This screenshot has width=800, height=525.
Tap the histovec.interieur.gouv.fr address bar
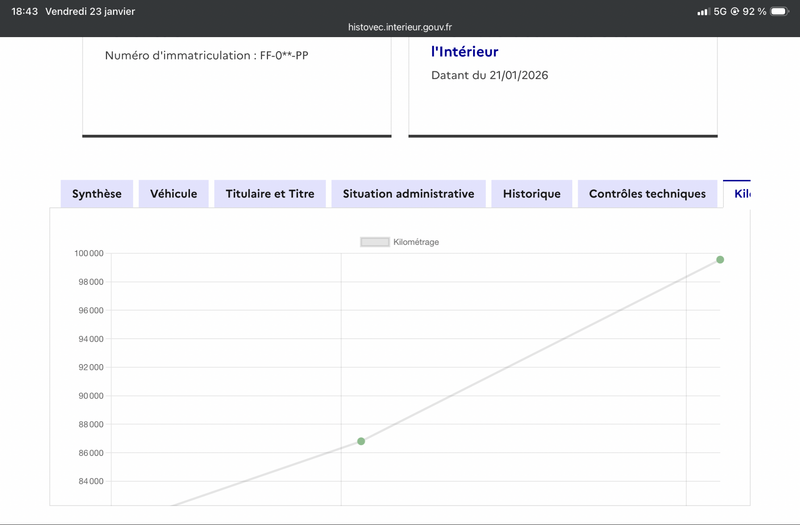click(x=400, y=28)
